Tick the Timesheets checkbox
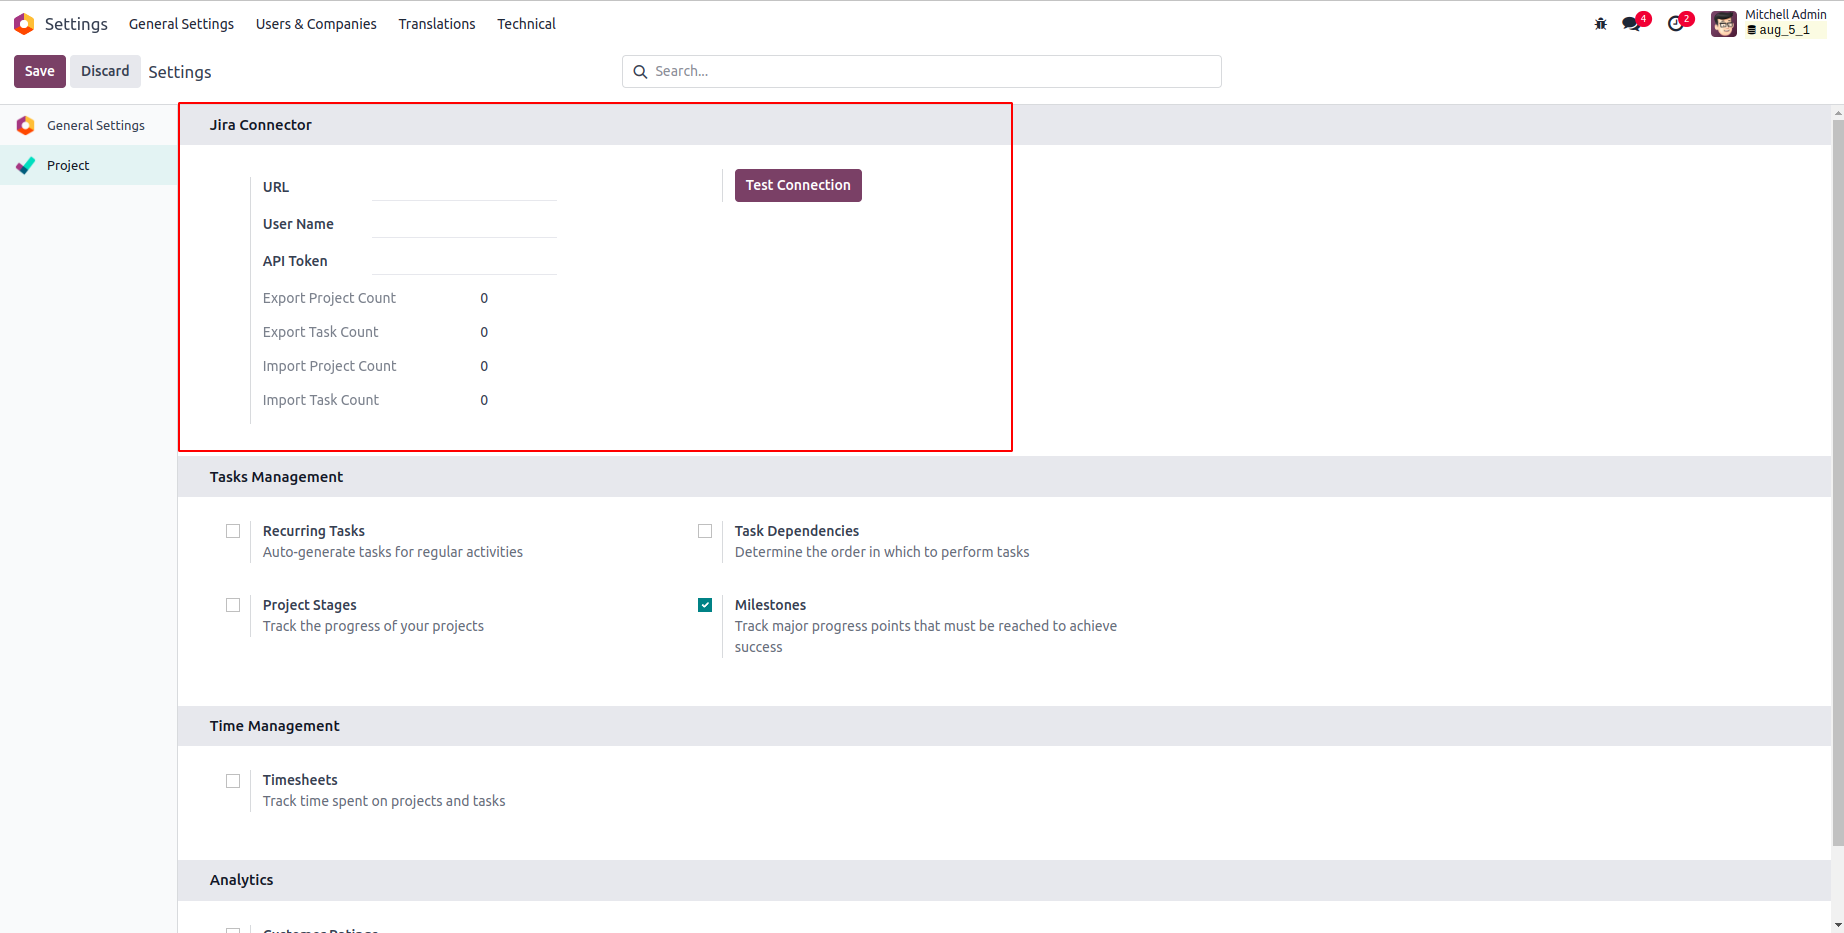This screenshot has height=933, width=1844. tap(233, 781)
